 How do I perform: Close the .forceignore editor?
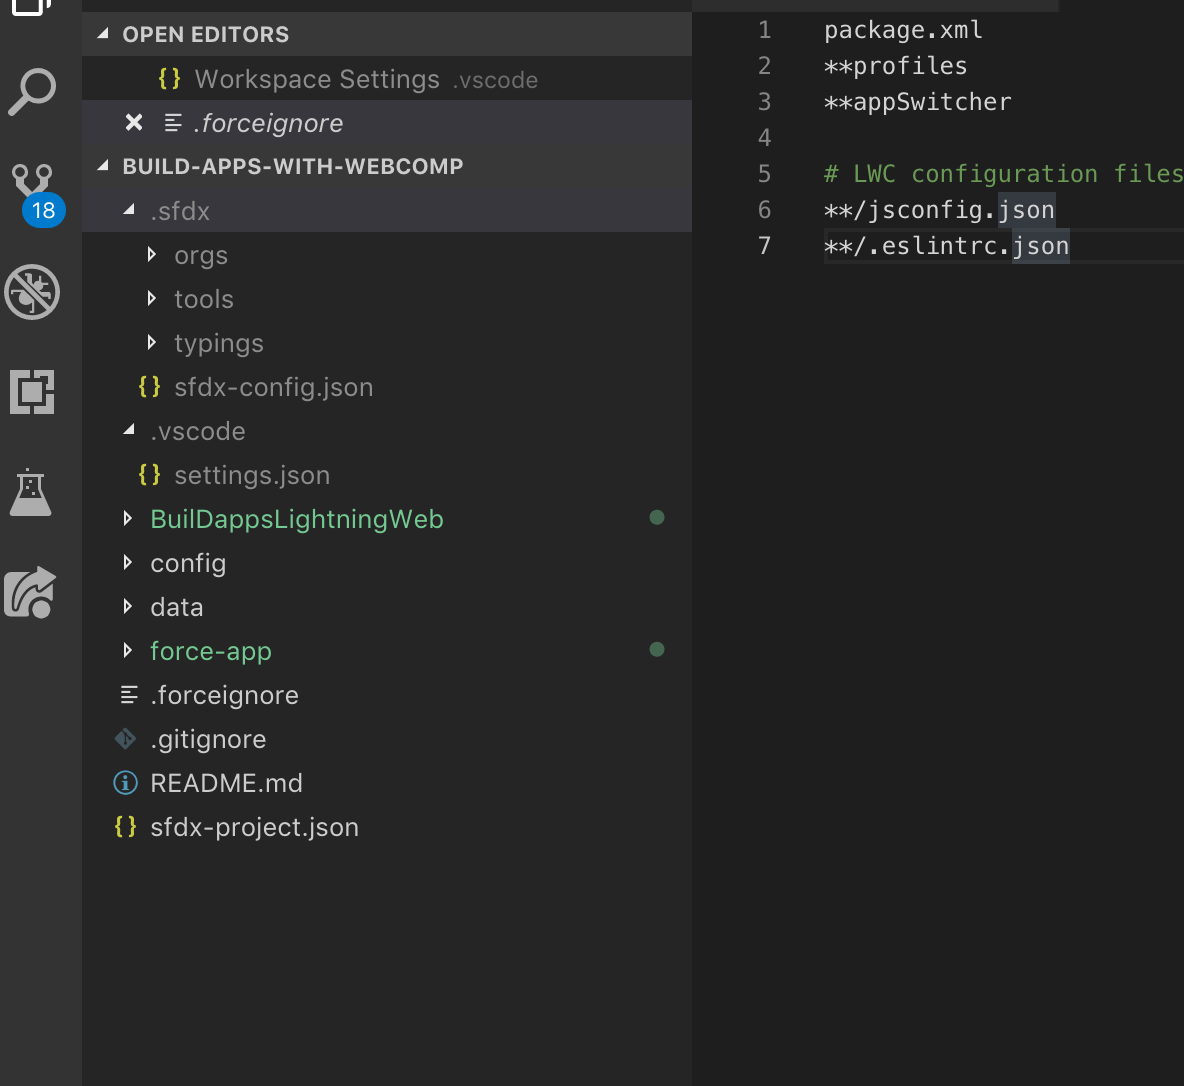133,123
